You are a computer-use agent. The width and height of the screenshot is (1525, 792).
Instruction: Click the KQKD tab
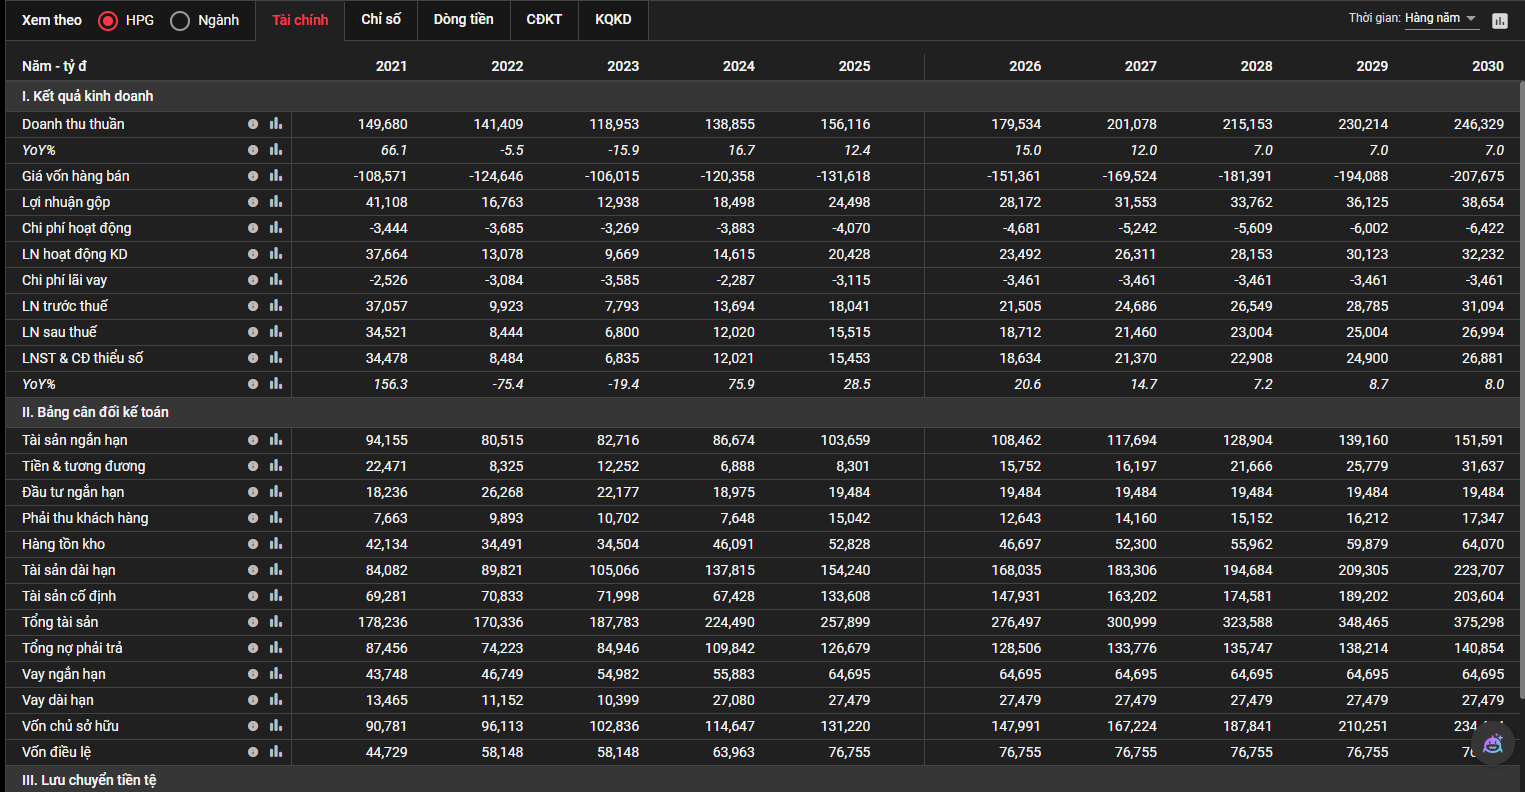click(x=613, y=20)
